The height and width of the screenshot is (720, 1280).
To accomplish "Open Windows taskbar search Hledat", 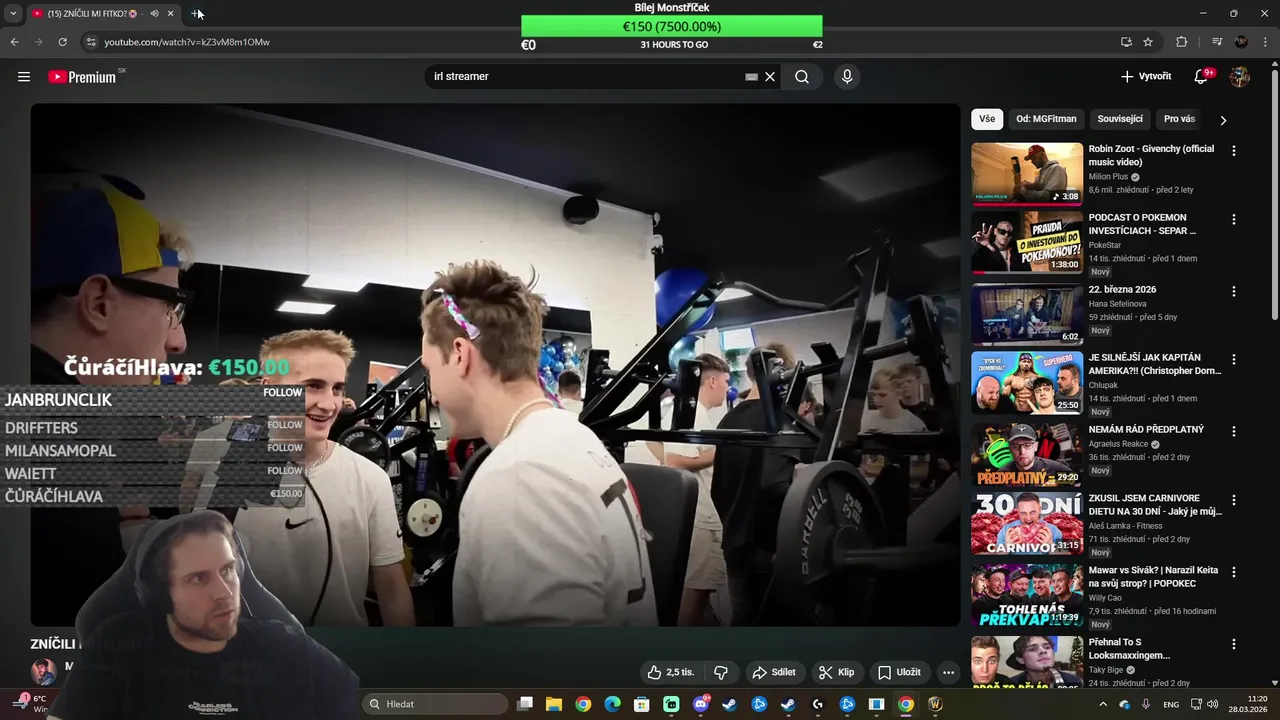I will pyautogui.click(x=434, y=704).
